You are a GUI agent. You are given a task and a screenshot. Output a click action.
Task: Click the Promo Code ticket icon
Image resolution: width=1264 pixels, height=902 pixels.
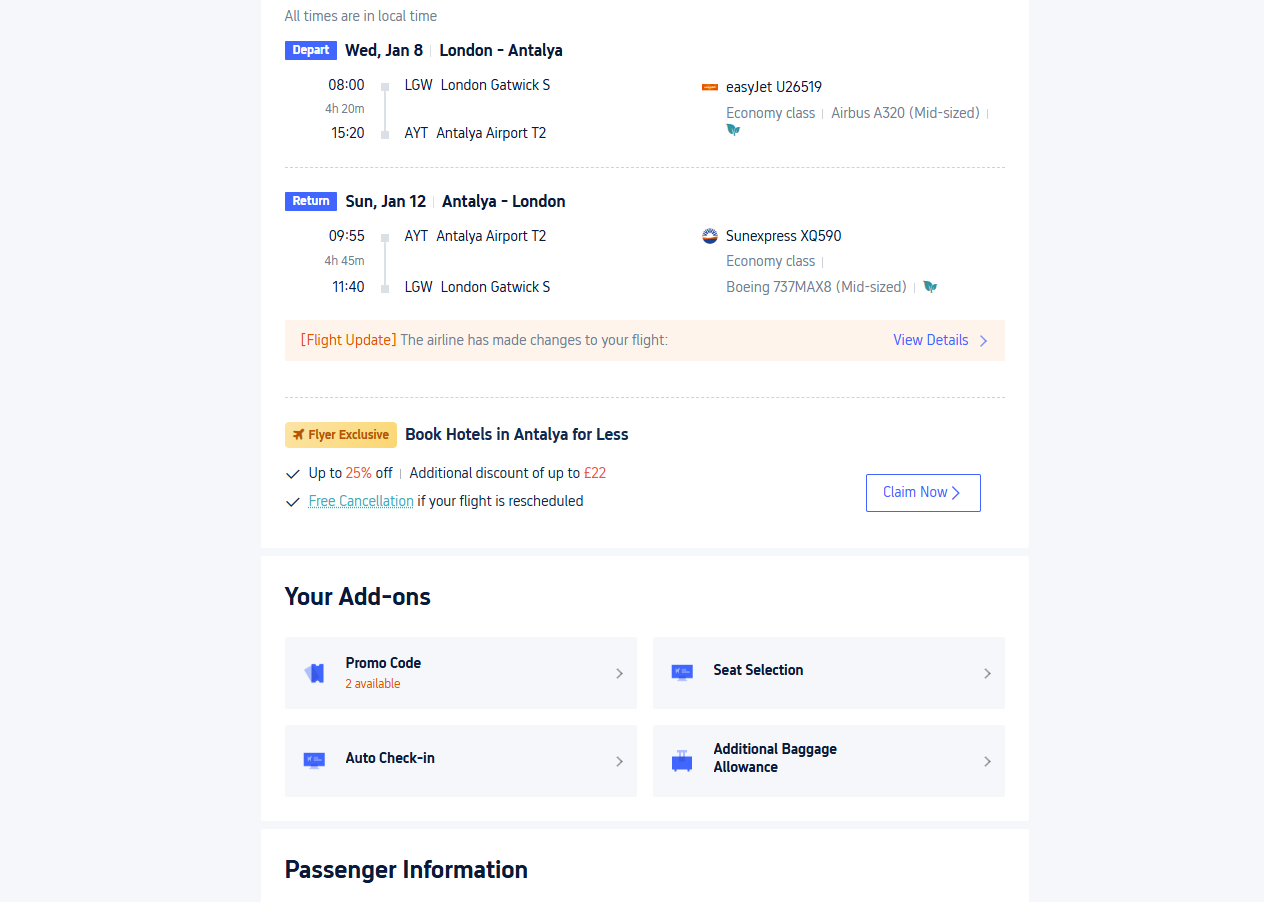point(316,673)
